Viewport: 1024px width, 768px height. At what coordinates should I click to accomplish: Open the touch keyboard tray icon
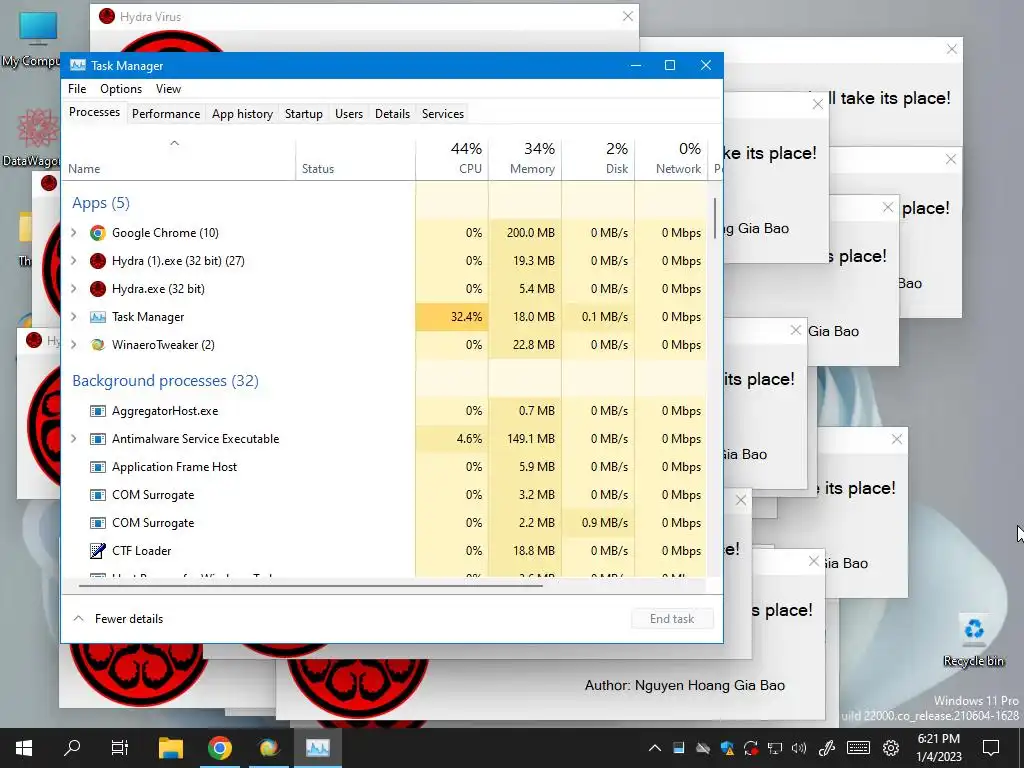[x=858, y=748]
